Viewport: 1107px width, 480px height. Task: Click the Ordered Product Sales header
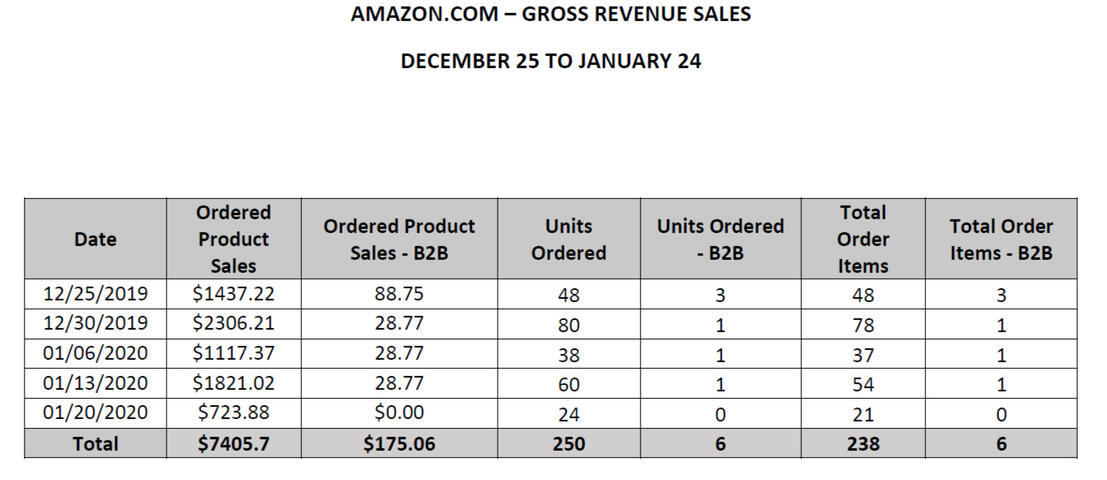(233, 239)
